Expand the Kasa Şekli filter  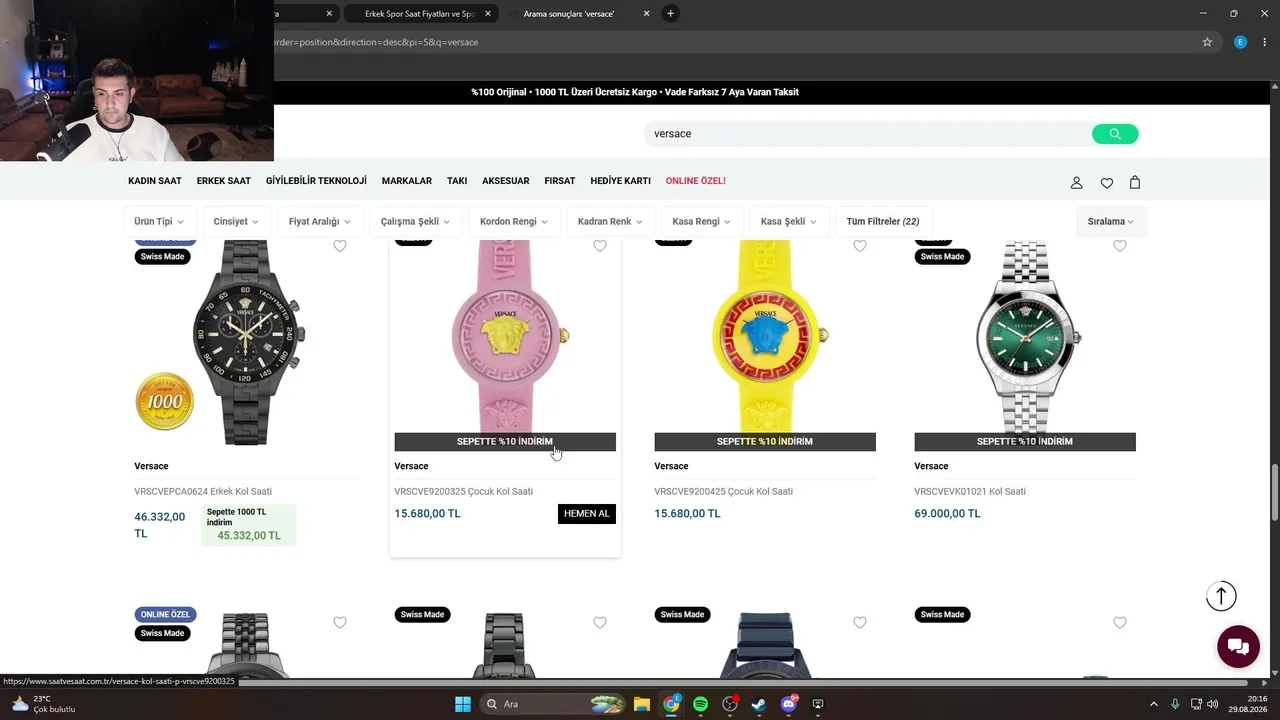click(x=789, y=221)
